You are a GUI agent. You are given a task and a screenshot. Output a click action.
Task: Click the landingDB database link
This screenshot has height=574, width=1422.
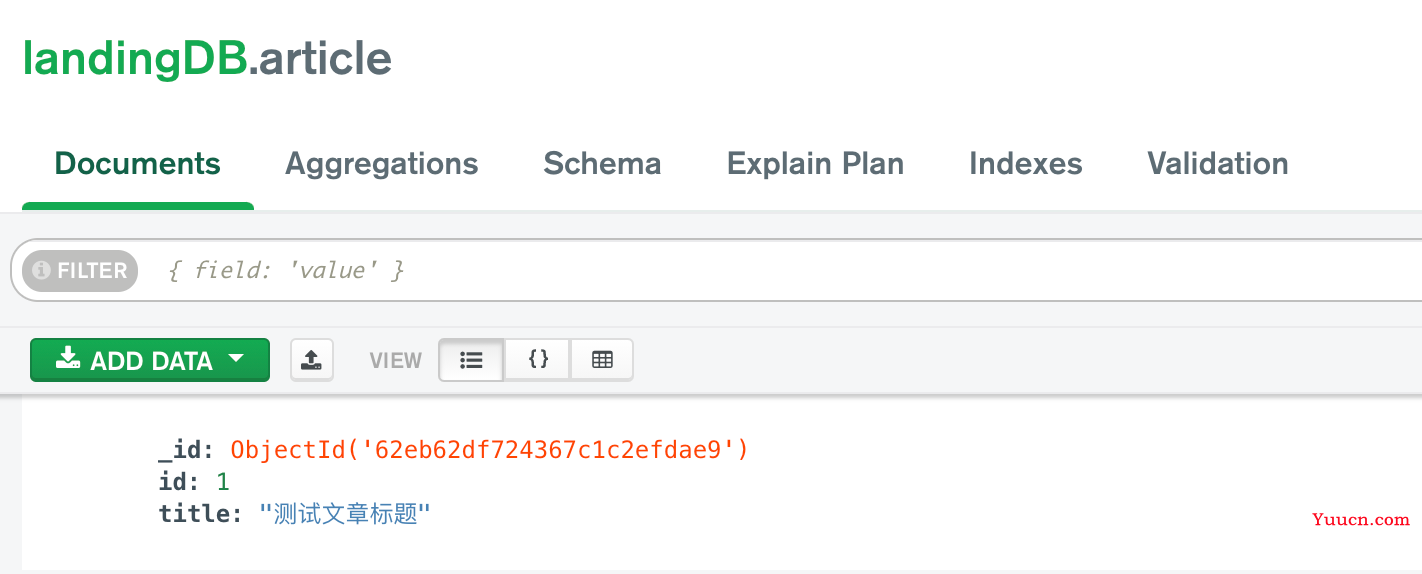pyautogui.click(x=135, y=59)
